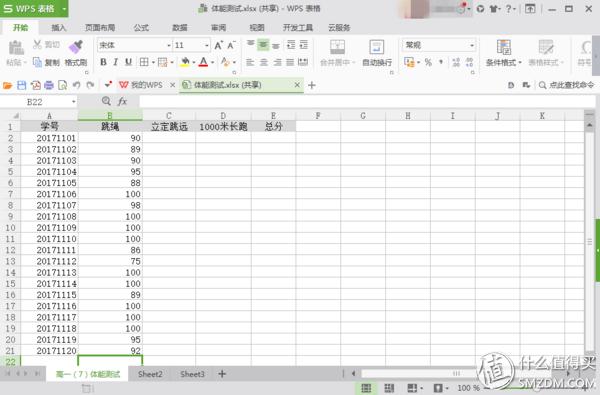Decrease font size with smaller A icon
Screen dimensions: 600x395
click(231, 45)
